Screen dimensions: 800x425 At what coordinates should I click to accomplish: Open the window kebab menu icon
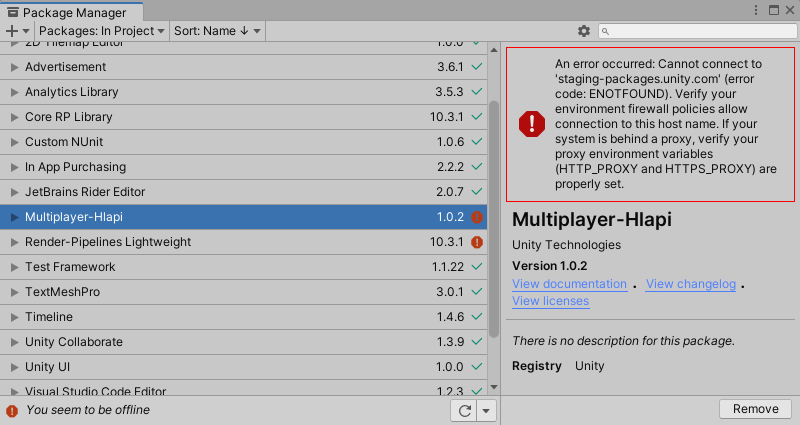pyautogui.click(x=756, y=10)
